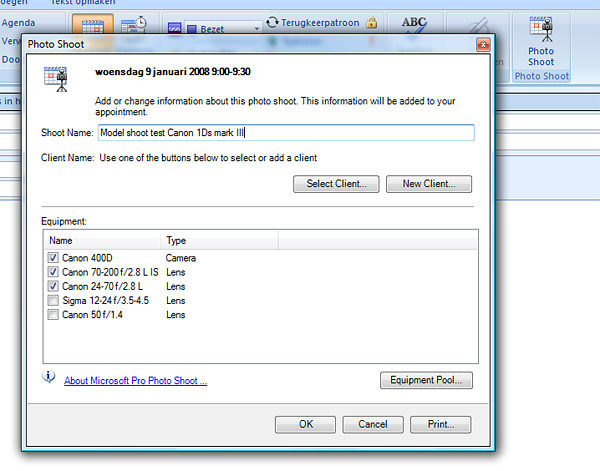Click the Print button
The width and height of the screenshot is (600, 471).
pyautogui.click(x=440, y=425)
